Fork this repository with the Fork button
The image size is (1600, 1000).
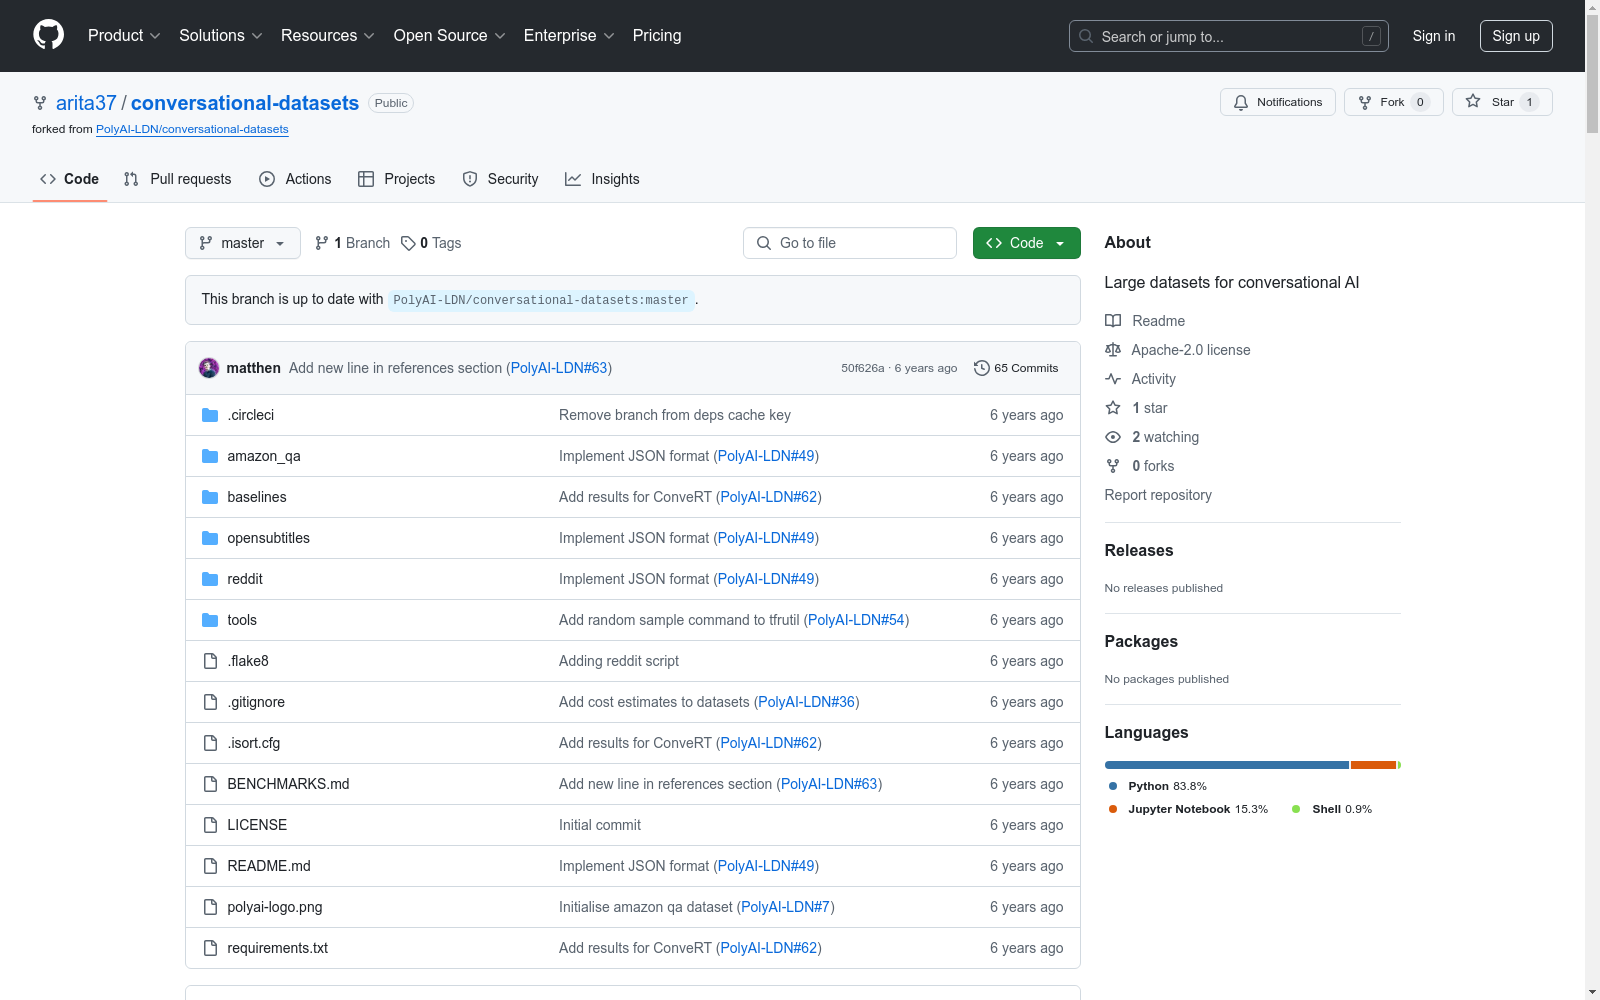pos(1394,102)
